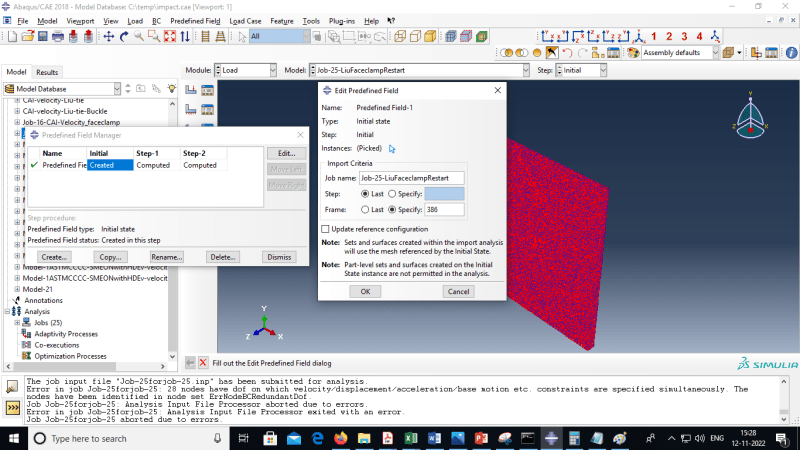Select the Step Last radio button
800x450 pixels.
(x=365, y=194)
